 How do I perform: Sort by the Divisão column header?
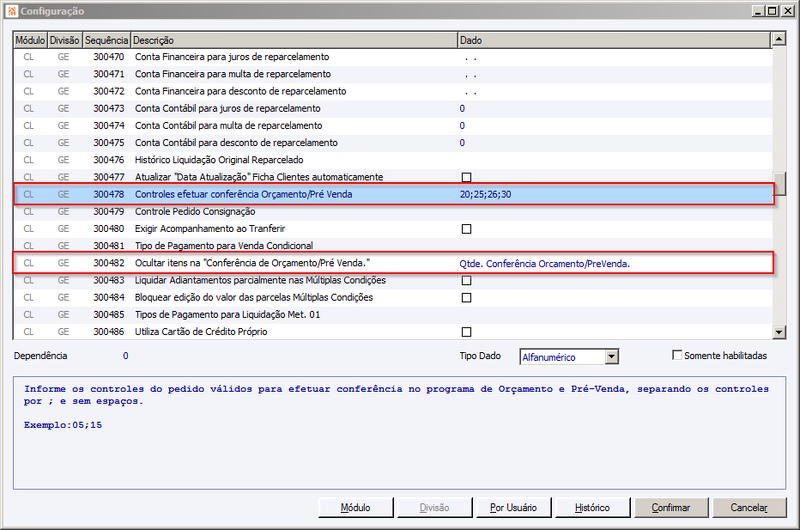click(65, 40)
